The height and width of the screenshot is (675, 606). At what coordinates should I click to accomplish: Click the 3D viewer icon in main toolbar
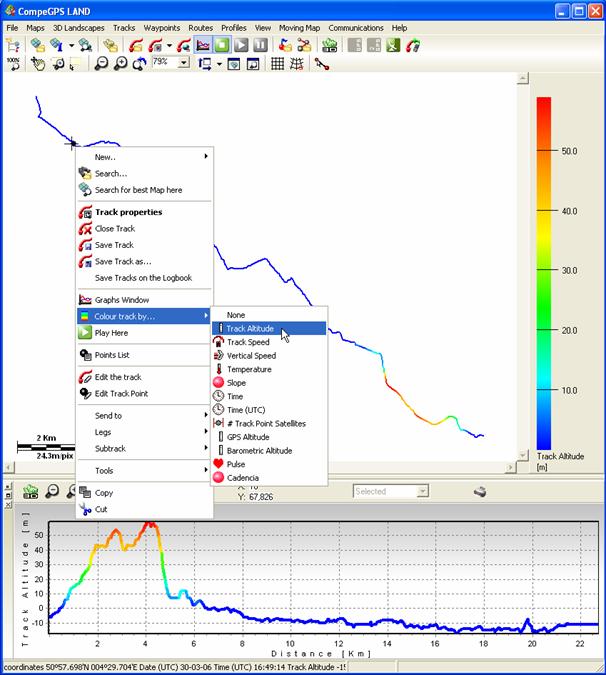(329, 45)
